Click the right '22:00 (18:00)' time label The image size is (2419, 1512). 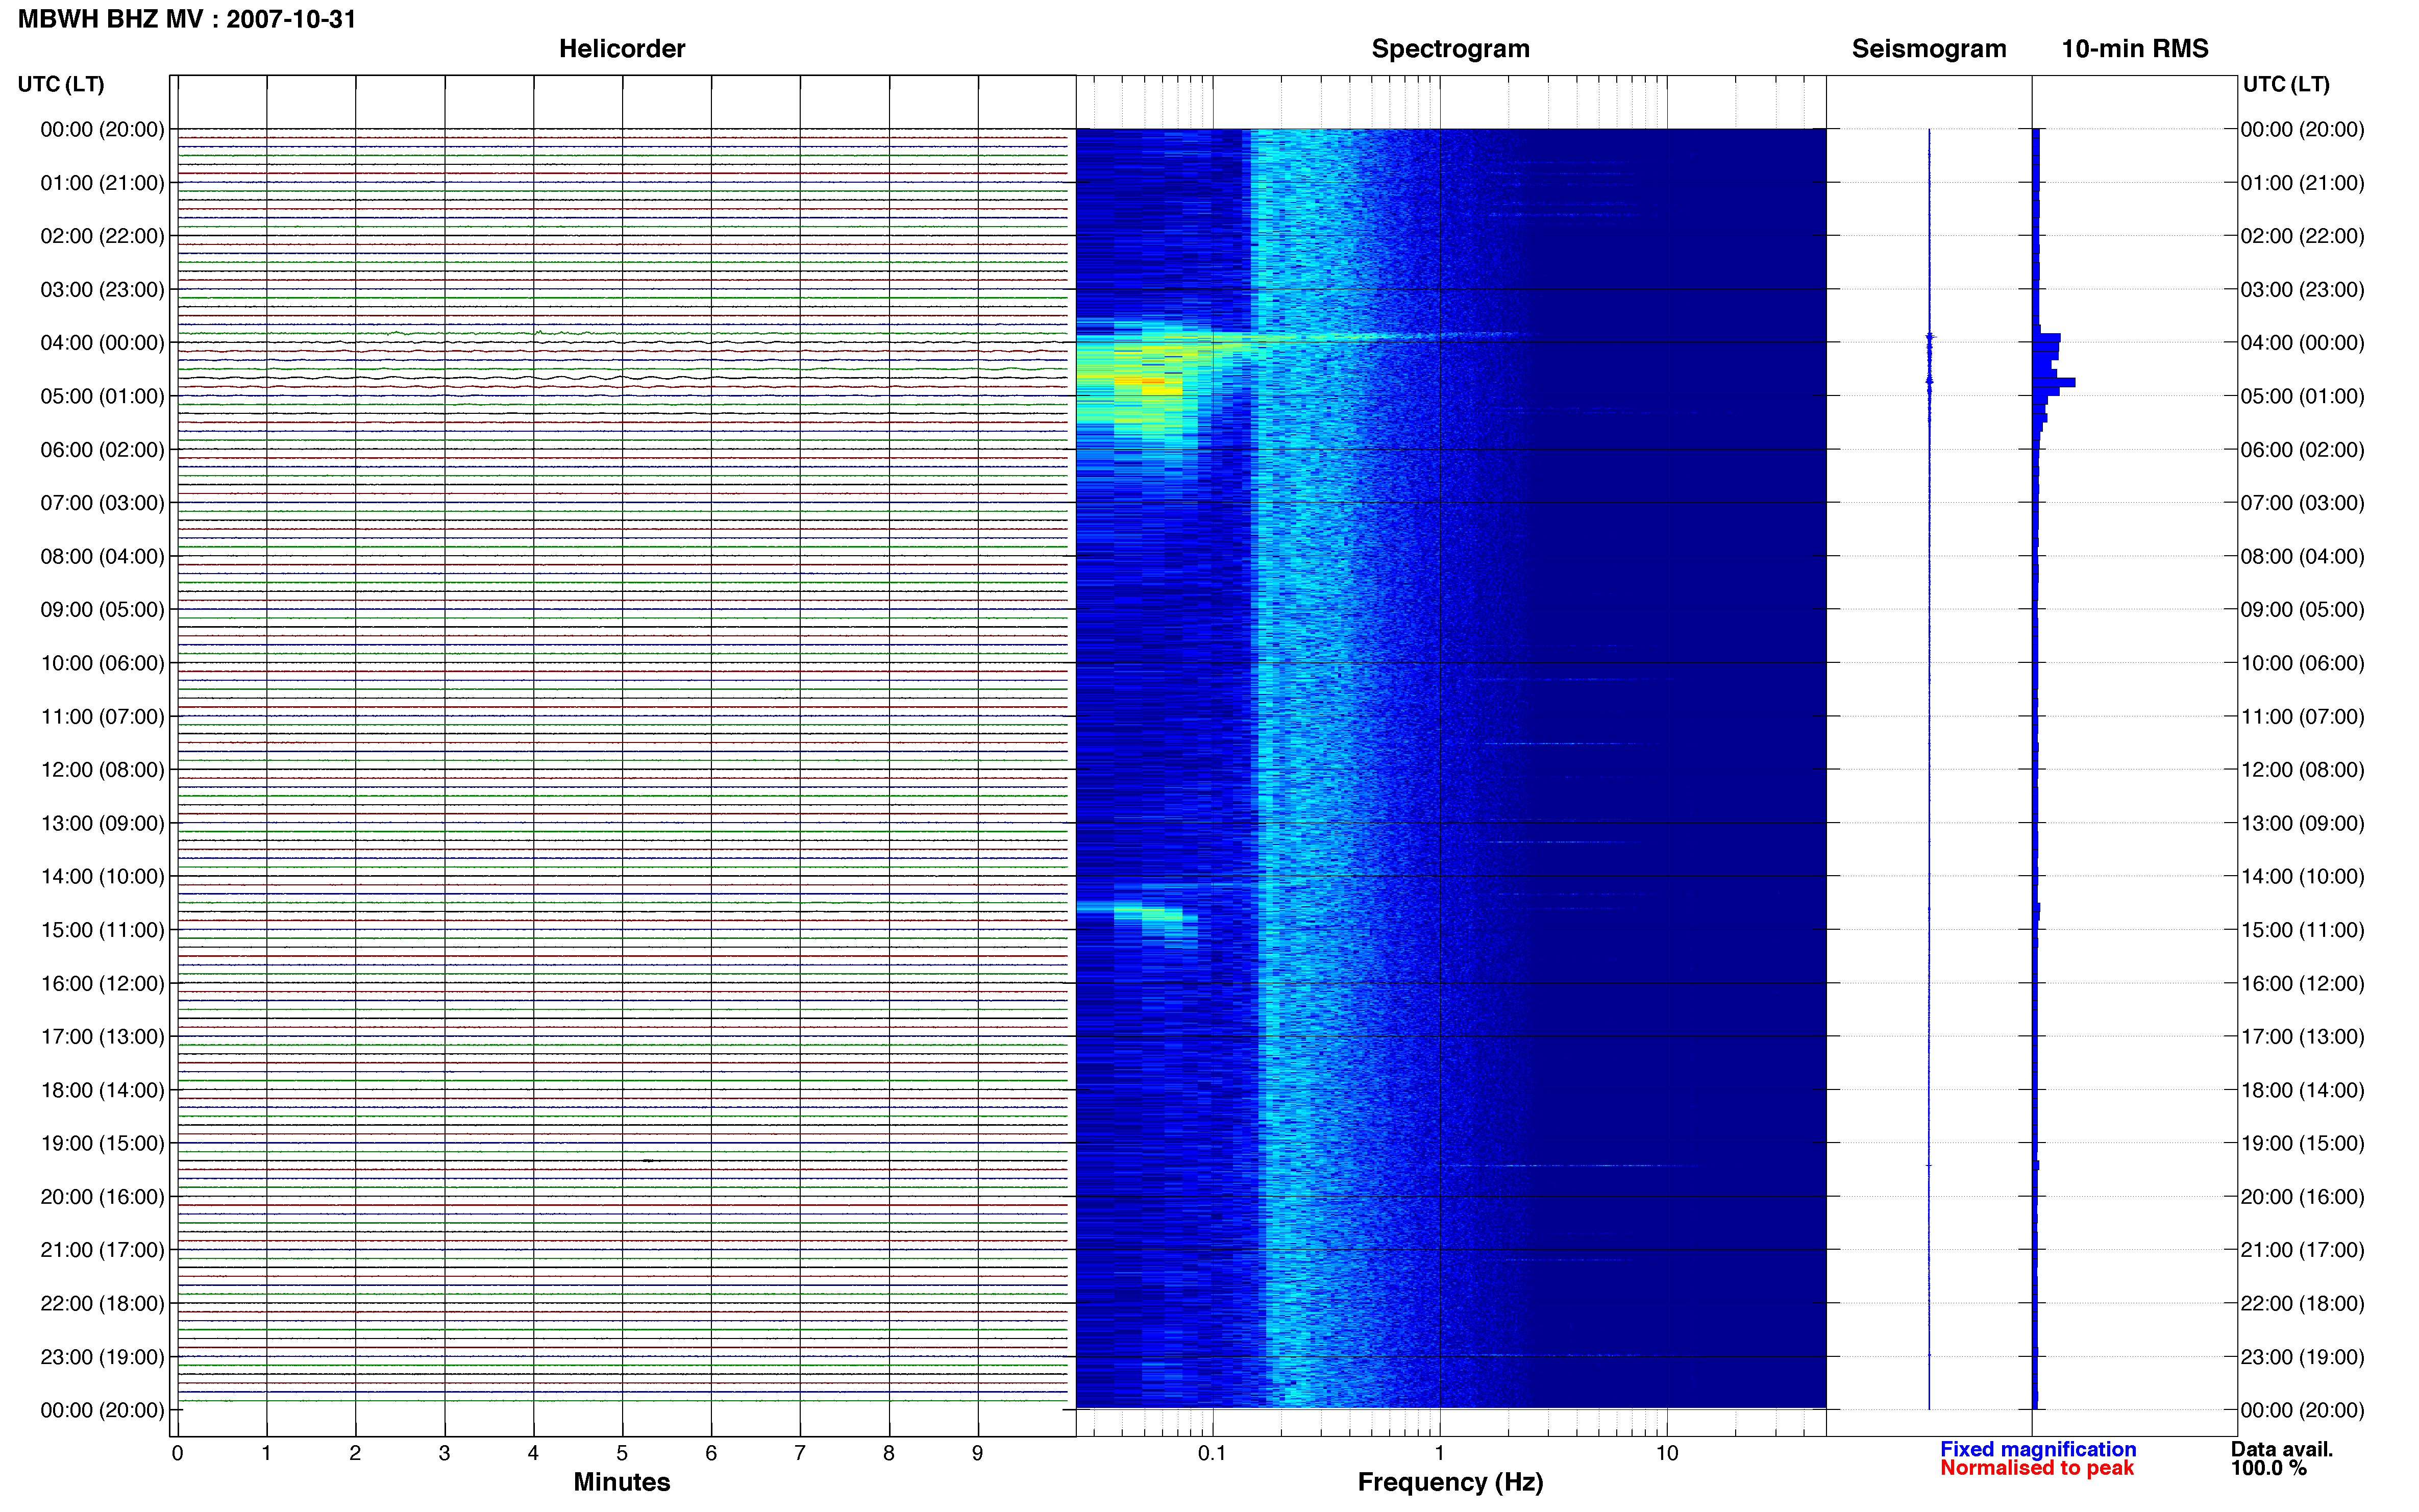(x=2302, y=1303)
